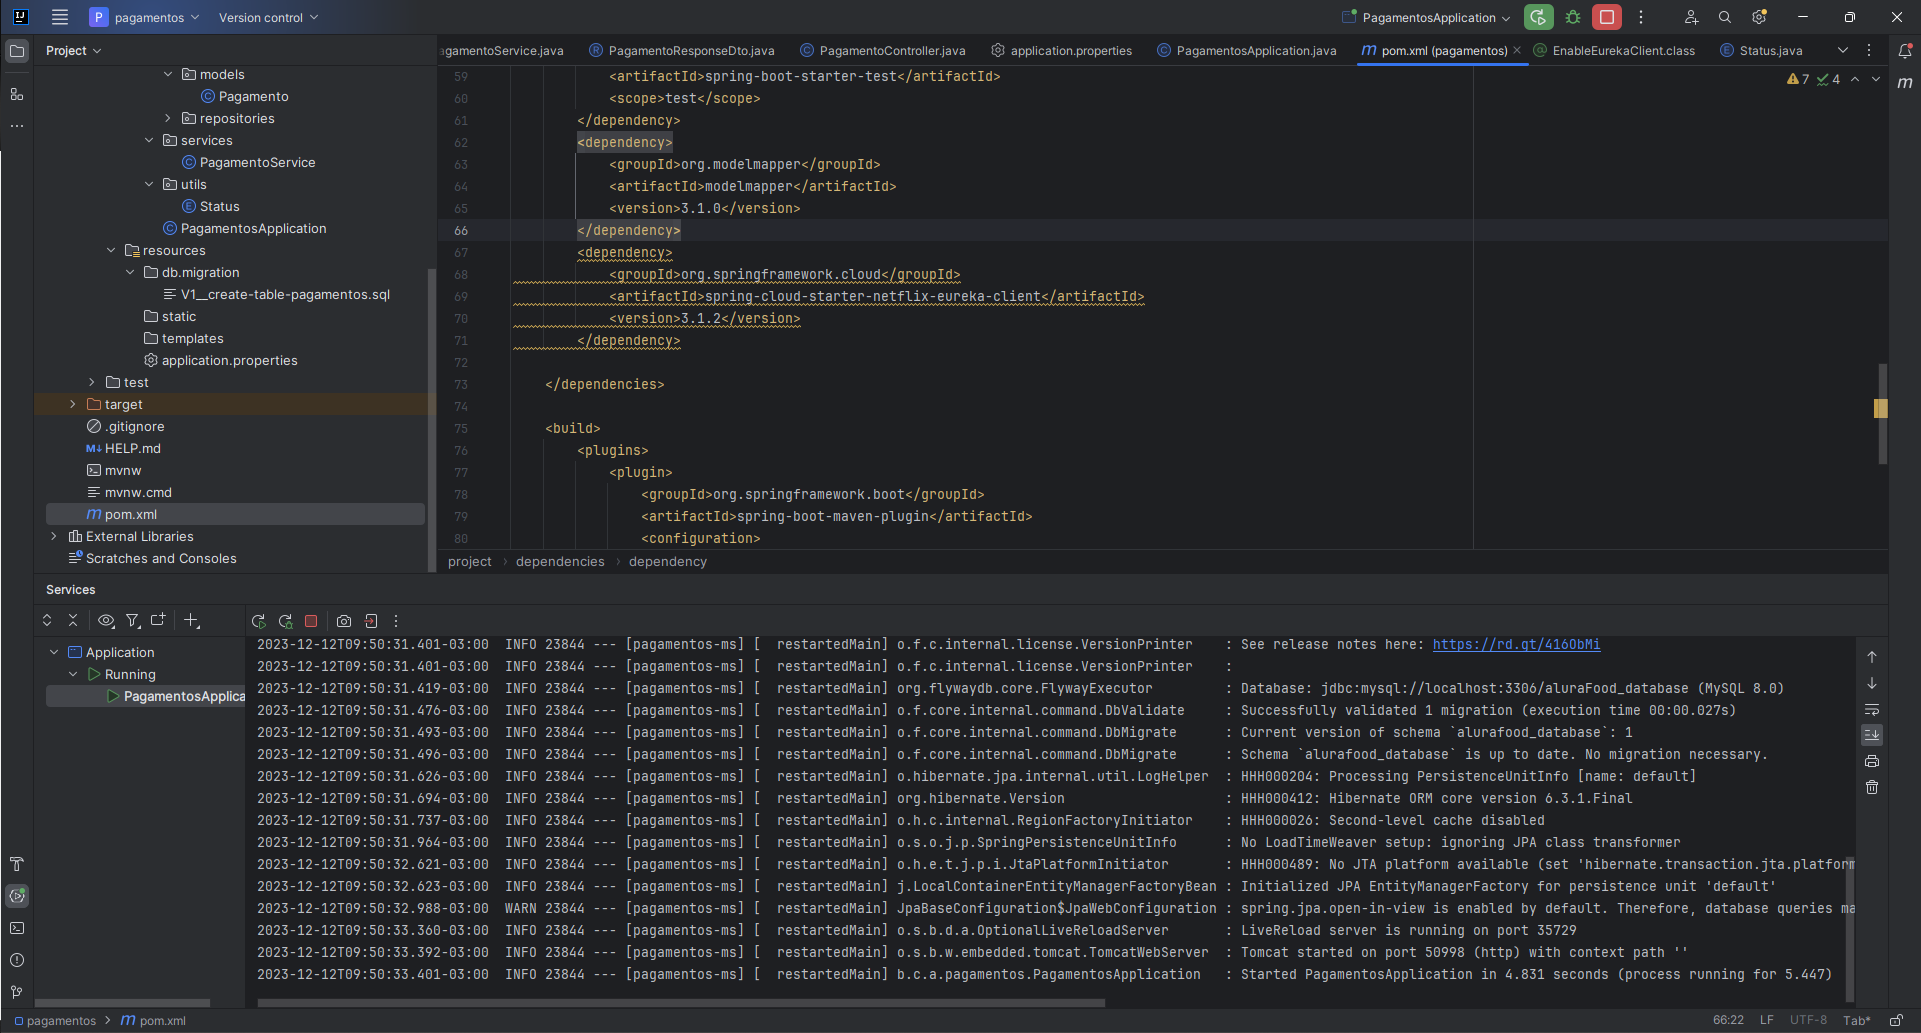The image size is (1921, 1033).
Task: Rerun PagamentosApplication with green toolbar button
Action: tap(1539, 17)
